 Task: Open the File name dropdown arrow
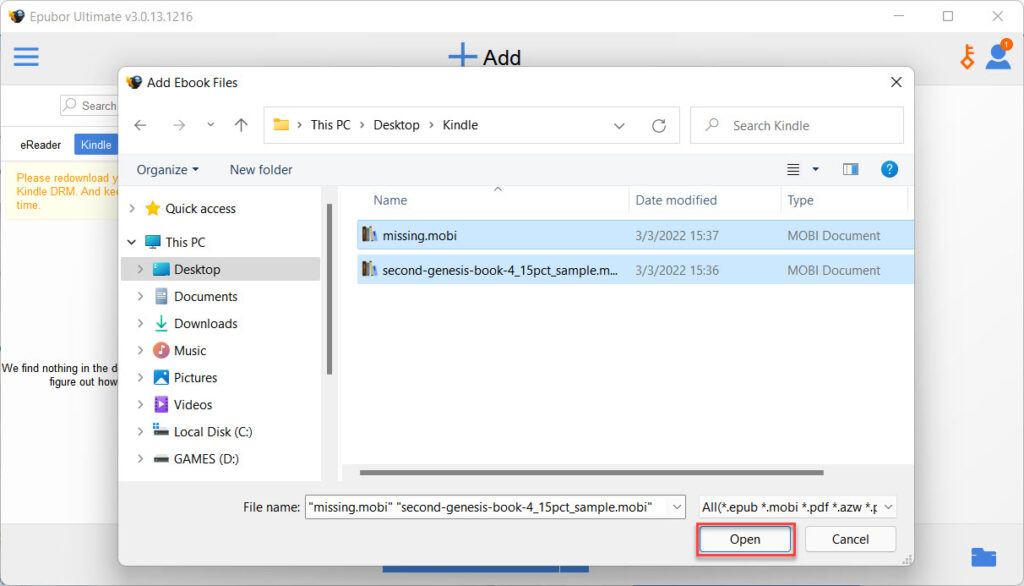point(677,507)
